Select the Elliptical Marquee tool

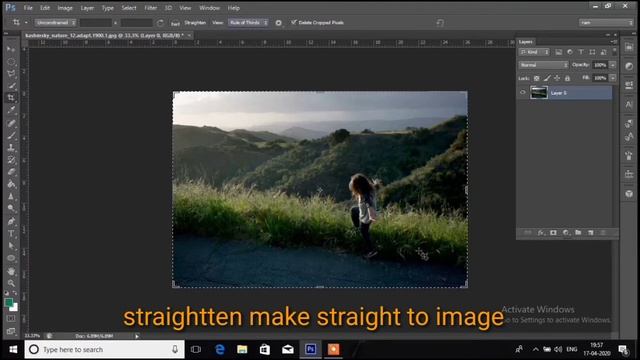(x=11, y=62)
